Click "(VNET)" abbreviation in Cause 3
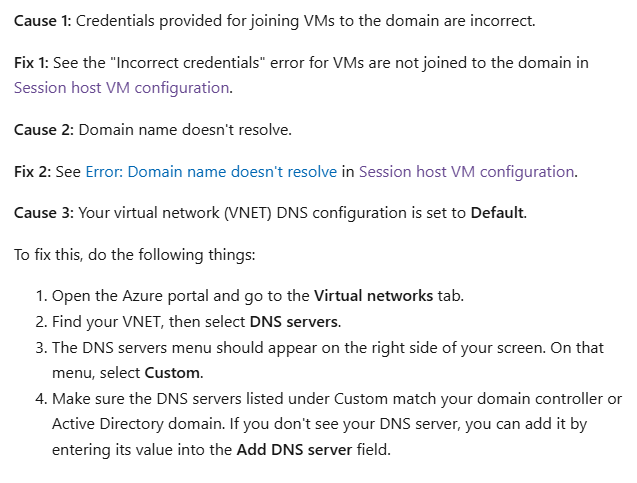The image size is (637, 483). [x=248, y=213]
